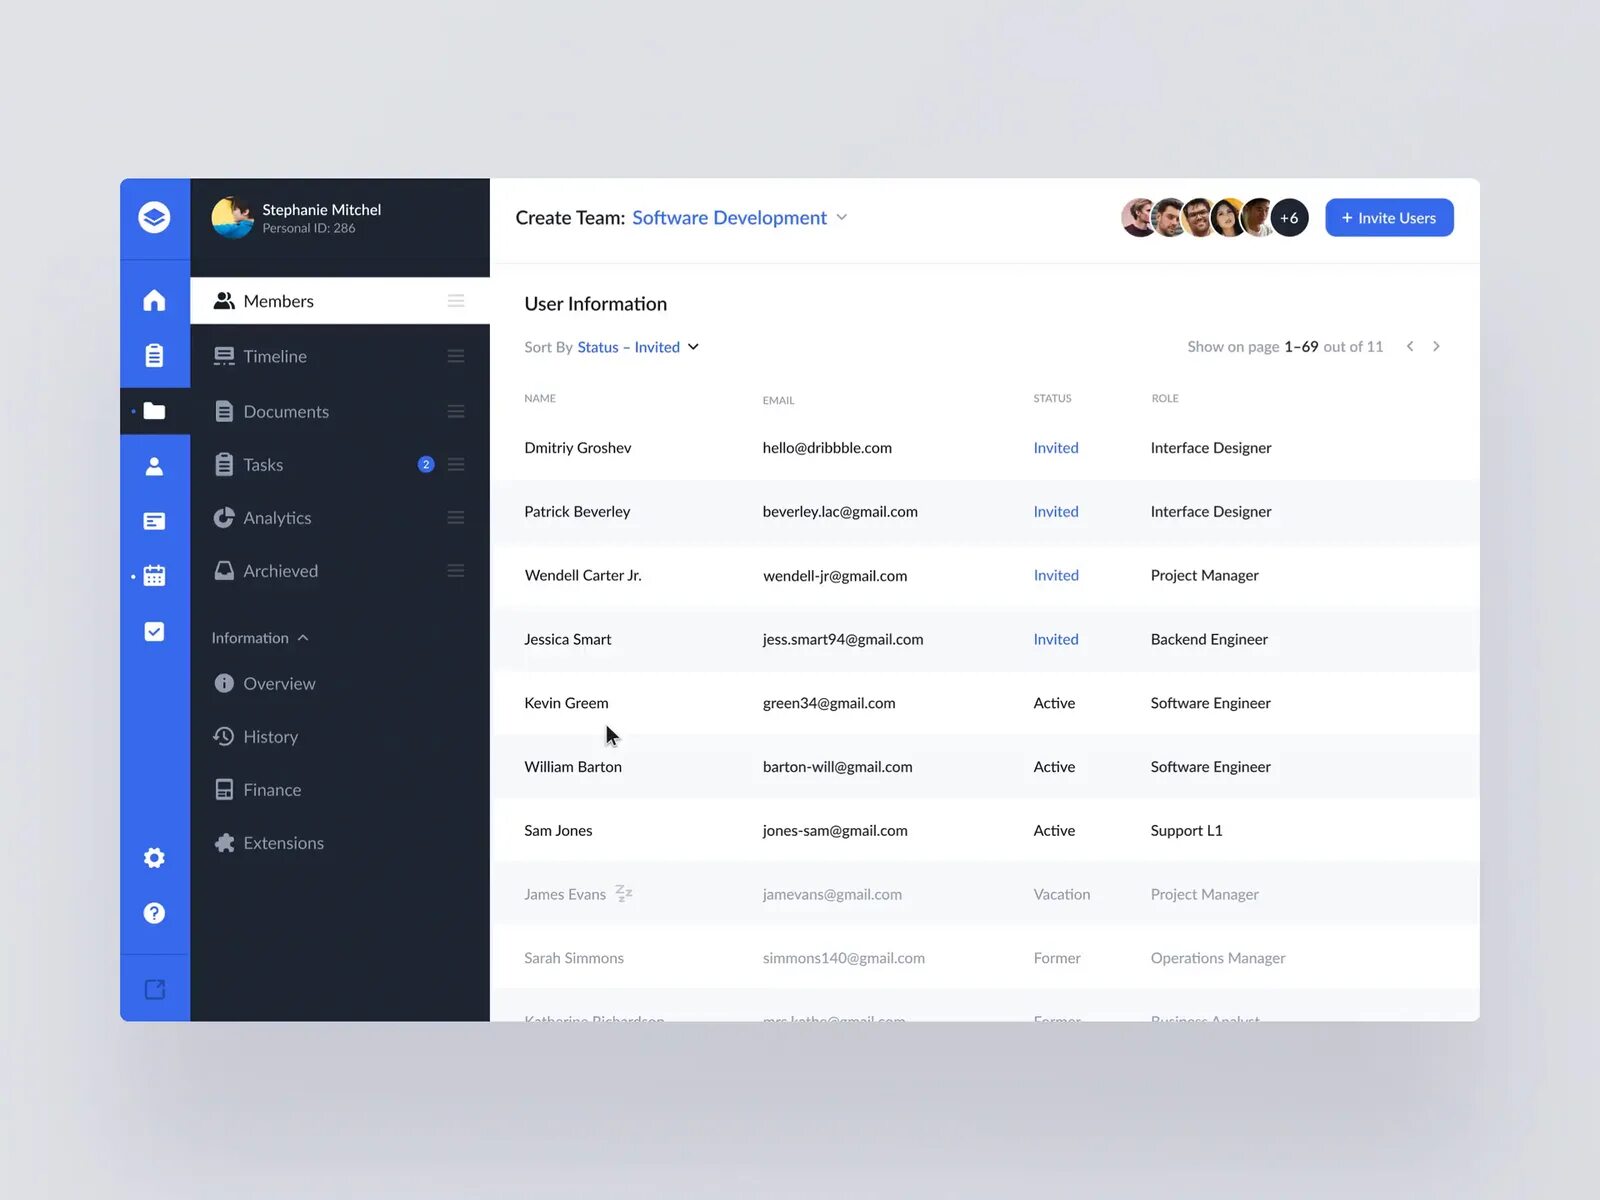Click the hamburger handle on Archieved row
Viewport: 1600px width, 1200px height.
(456, 571)
